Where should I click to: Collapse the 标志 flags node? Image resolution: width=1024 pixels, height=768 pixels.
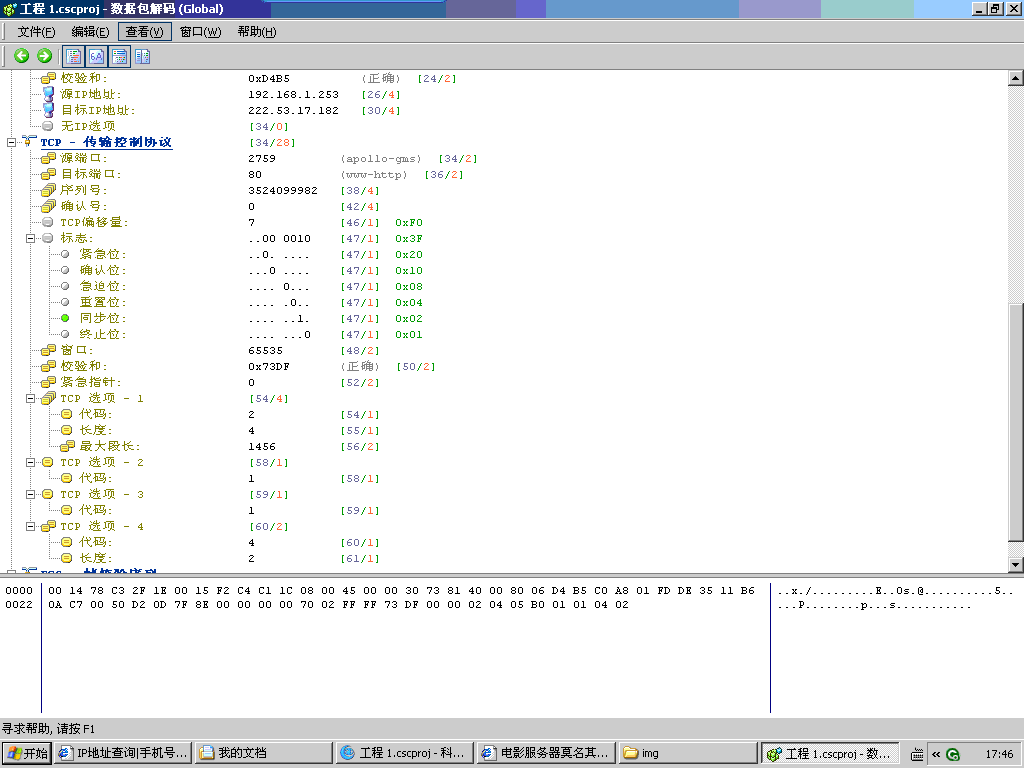click(31, 238)
